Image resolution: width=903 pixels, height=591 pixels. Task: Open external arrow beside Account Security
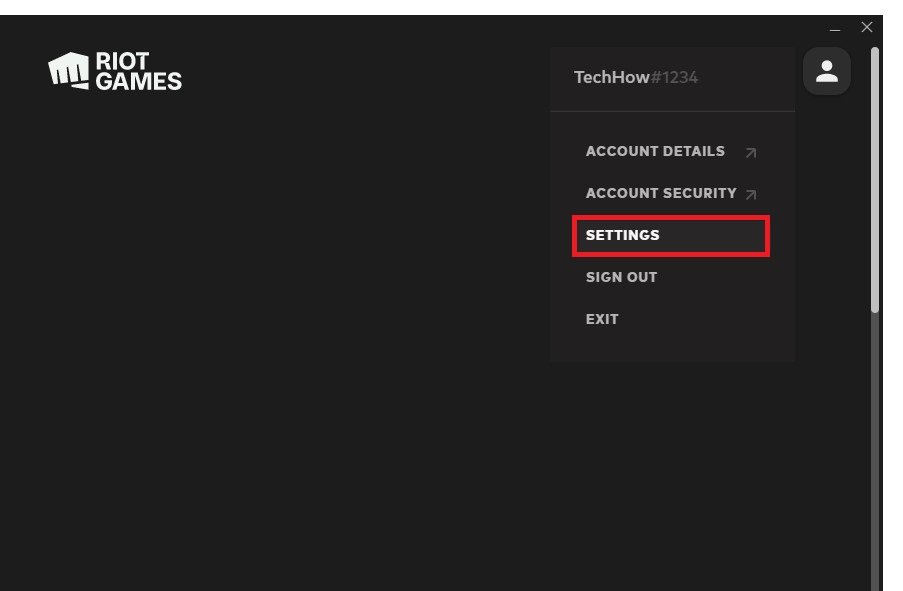[750, 195]
